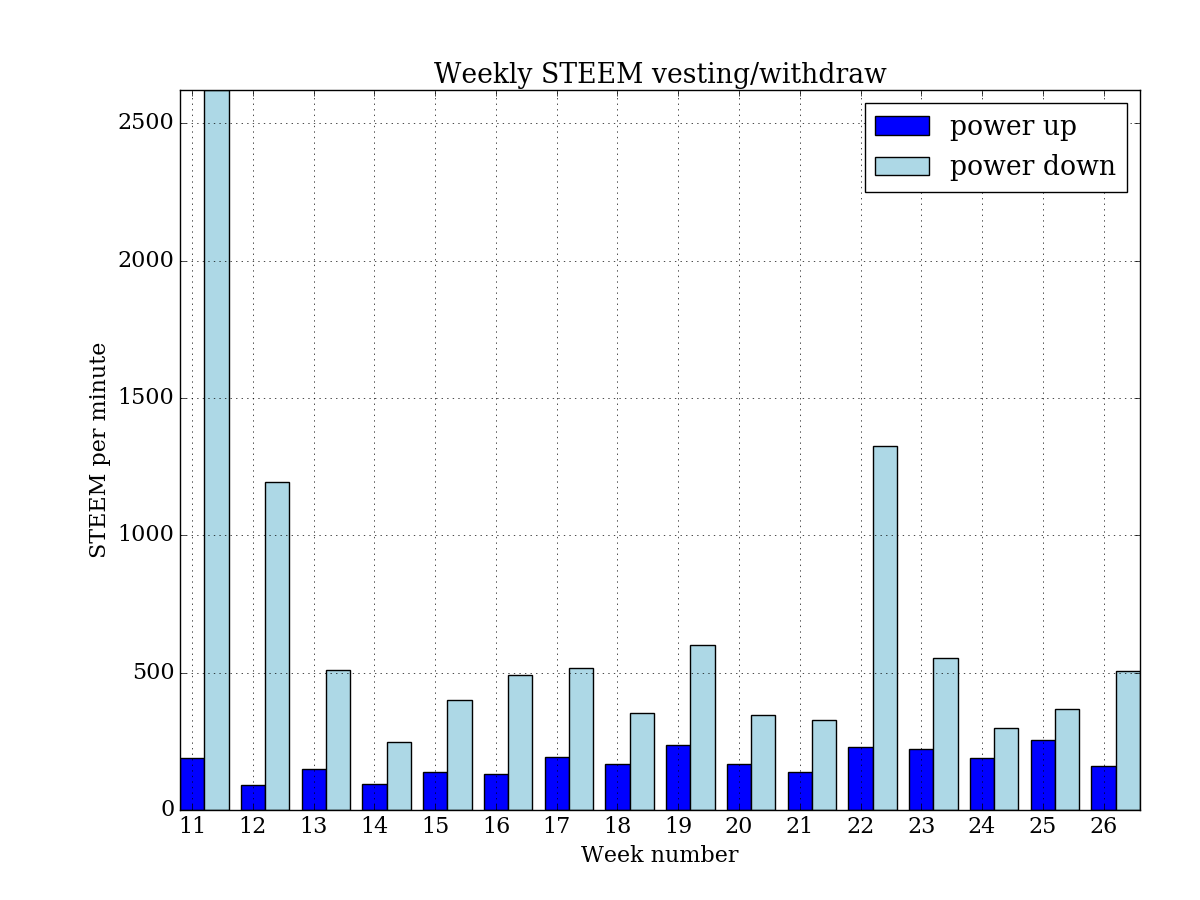Click the week 14 power up bar

374,797
